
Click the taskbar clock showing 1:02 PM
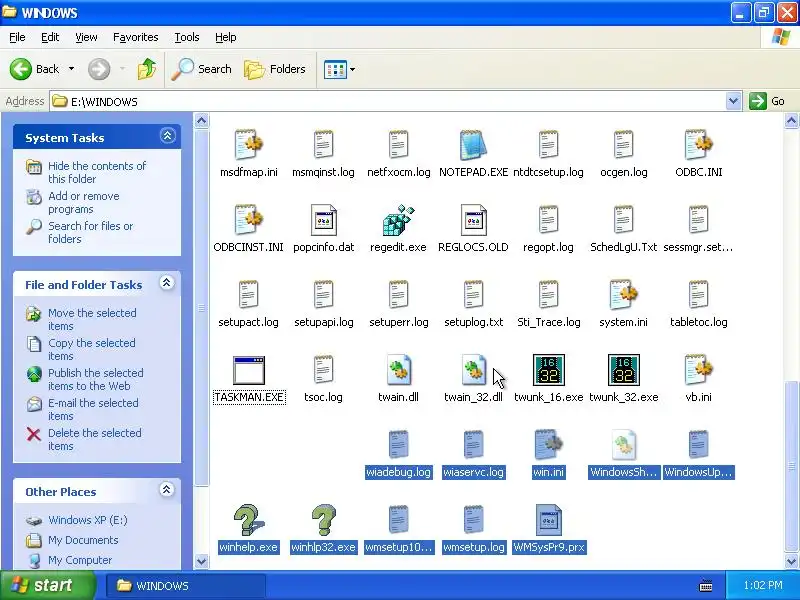(763, 585)
